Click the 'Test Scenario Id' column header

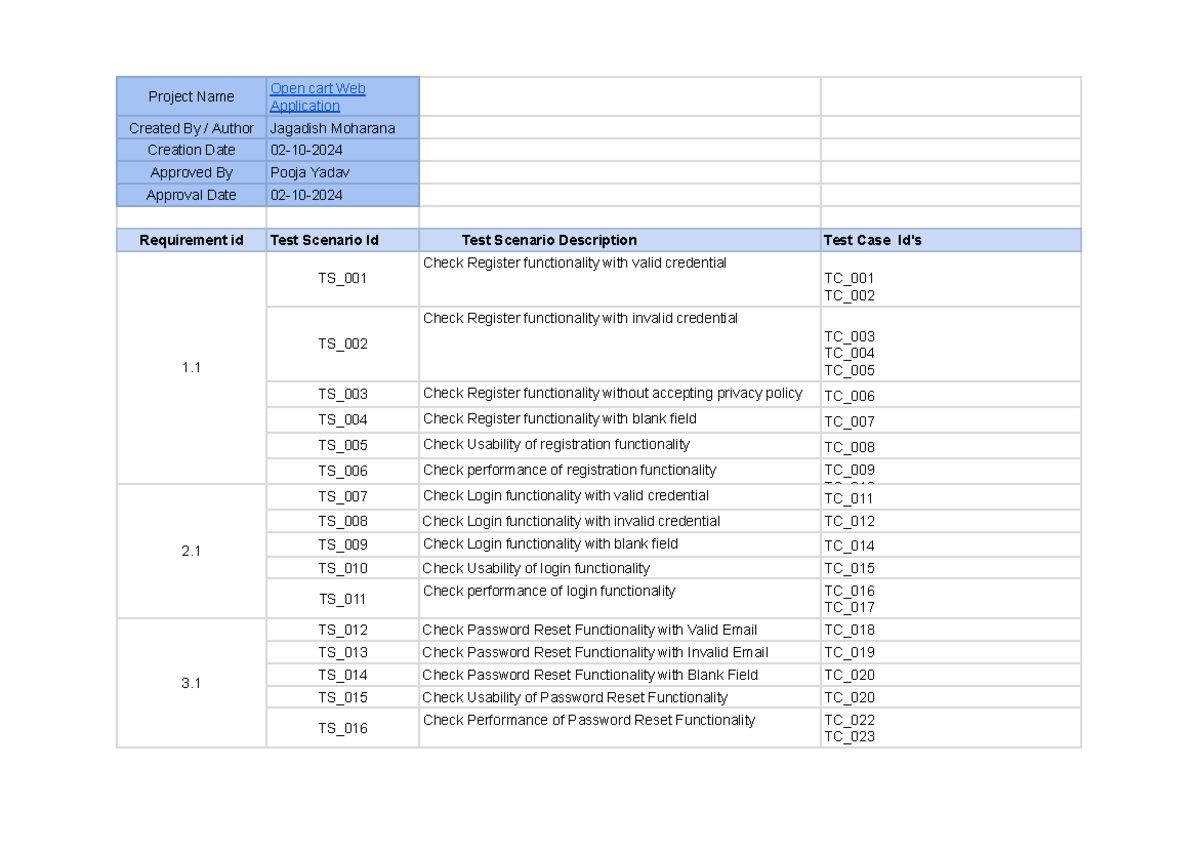click(x=342, y=240)
